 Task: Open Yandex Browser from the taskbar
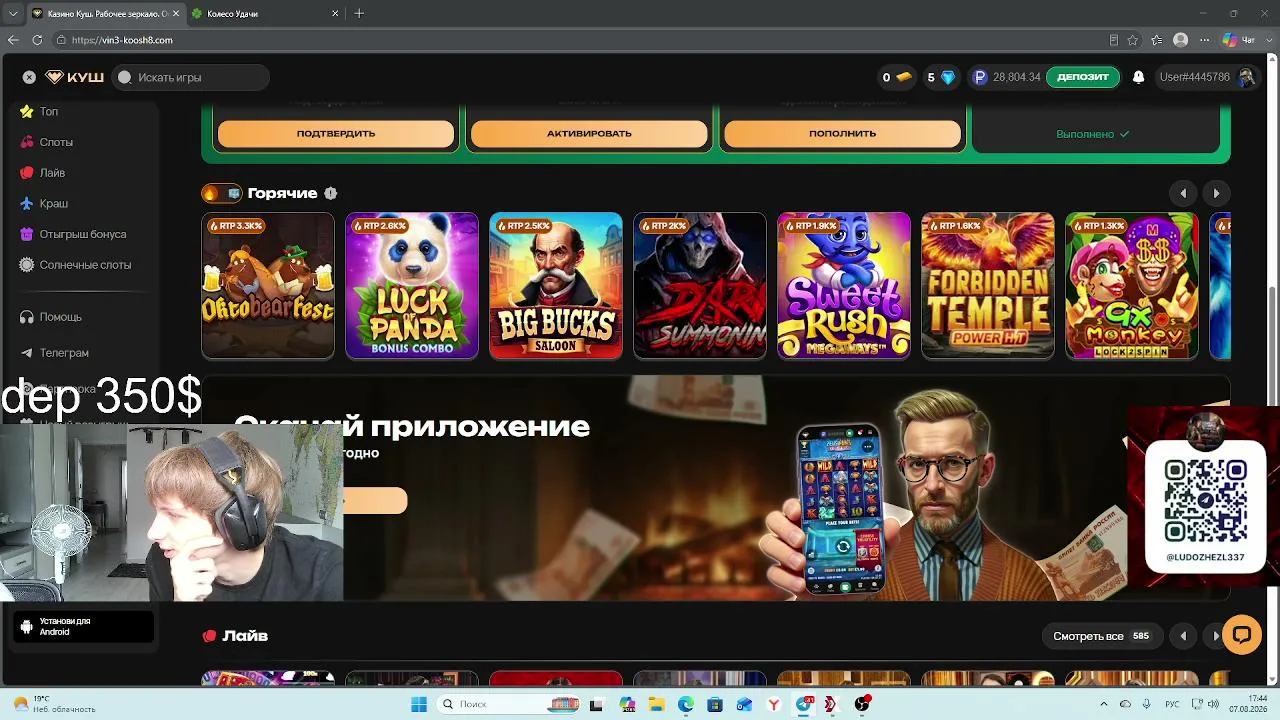[x=774, y=704]
